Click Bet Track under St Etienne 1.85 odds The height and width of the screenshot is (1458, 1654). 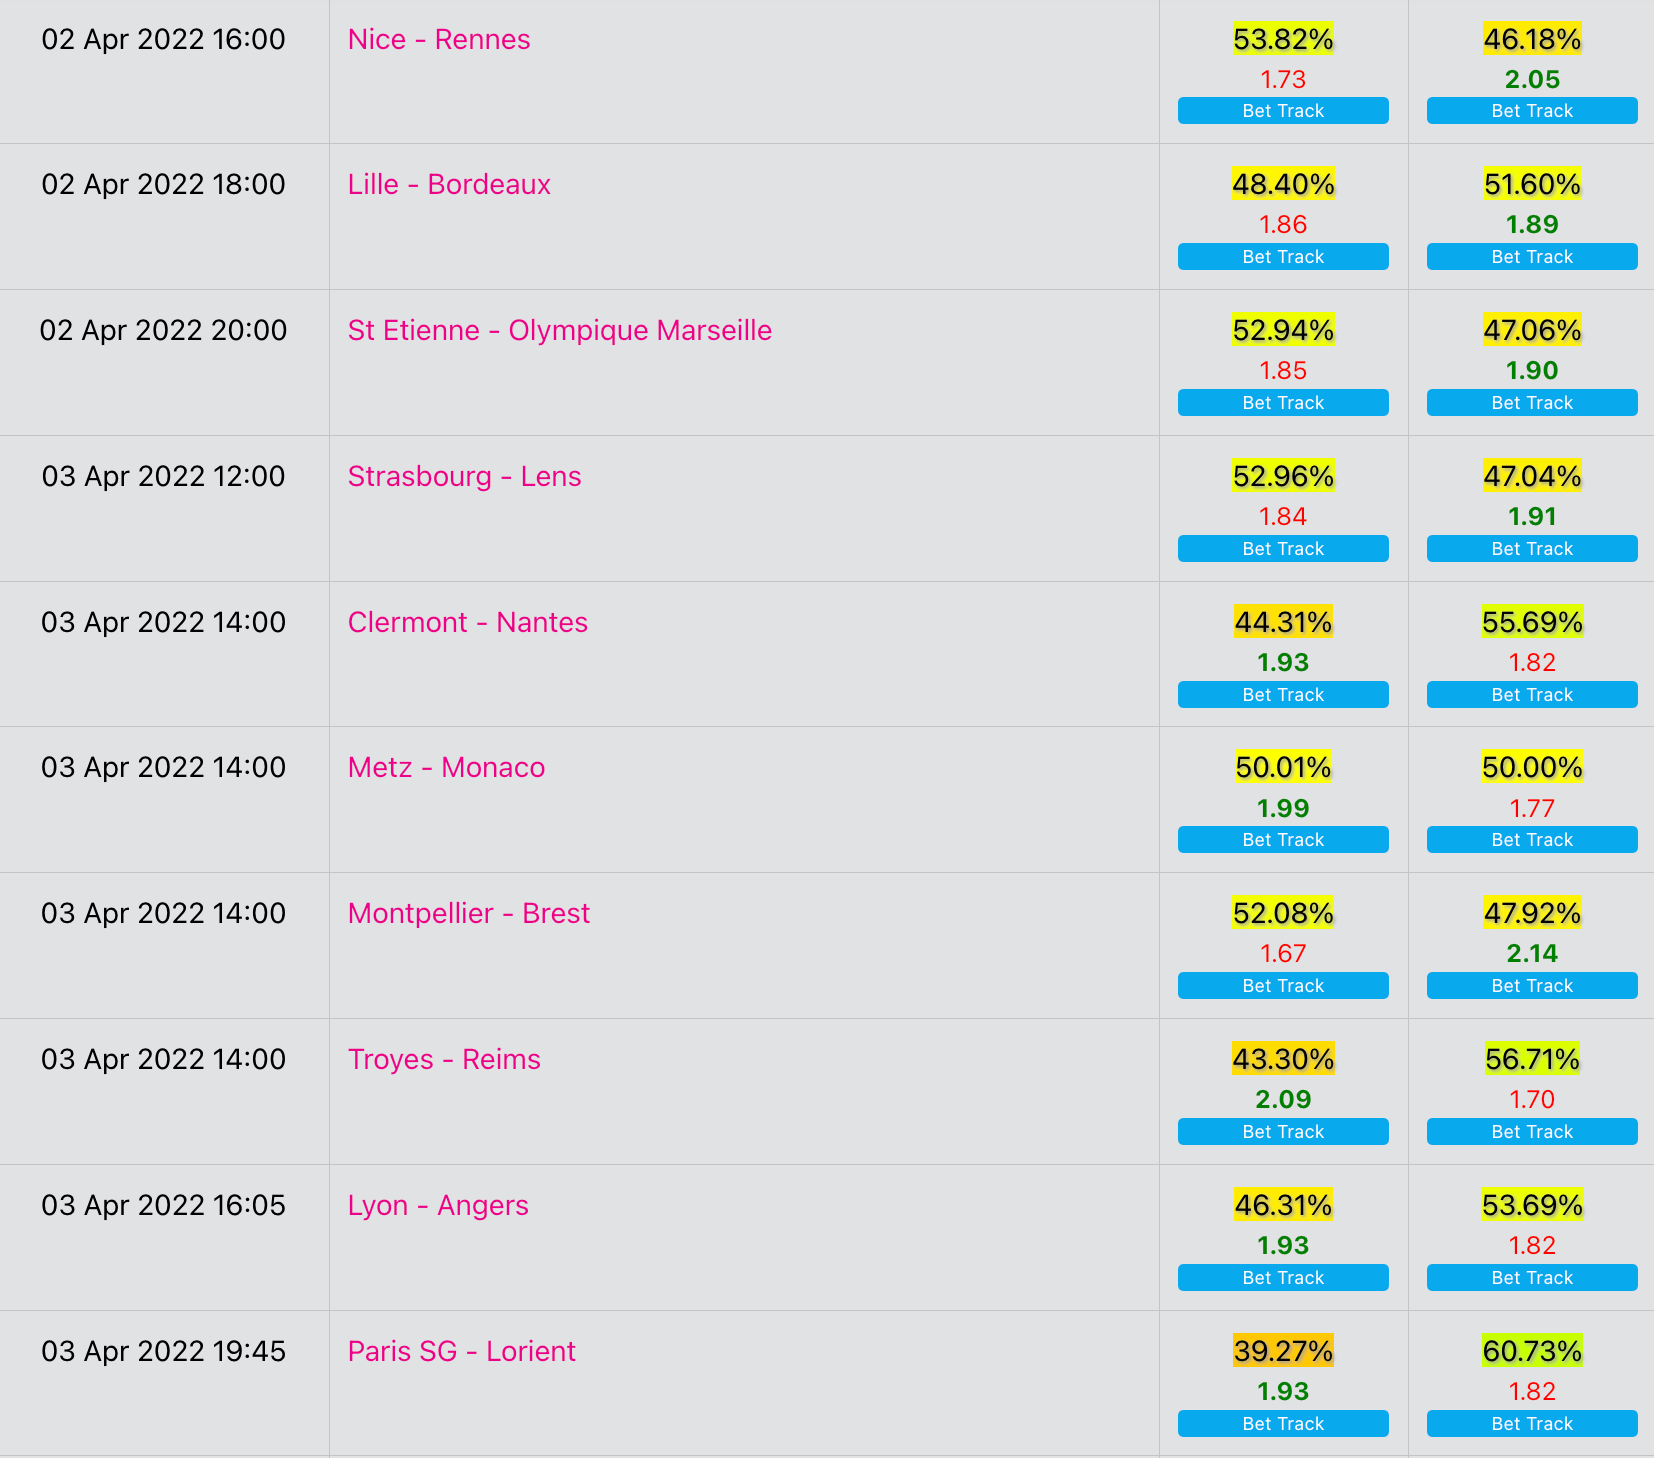coord(1283,403)
